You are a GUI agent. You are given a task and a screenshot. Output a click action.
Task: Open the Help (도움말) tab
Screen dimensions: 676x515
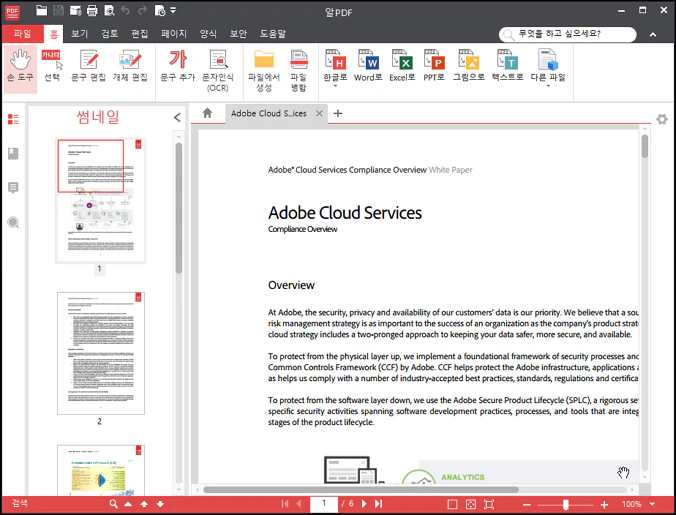tap(272, 34)
